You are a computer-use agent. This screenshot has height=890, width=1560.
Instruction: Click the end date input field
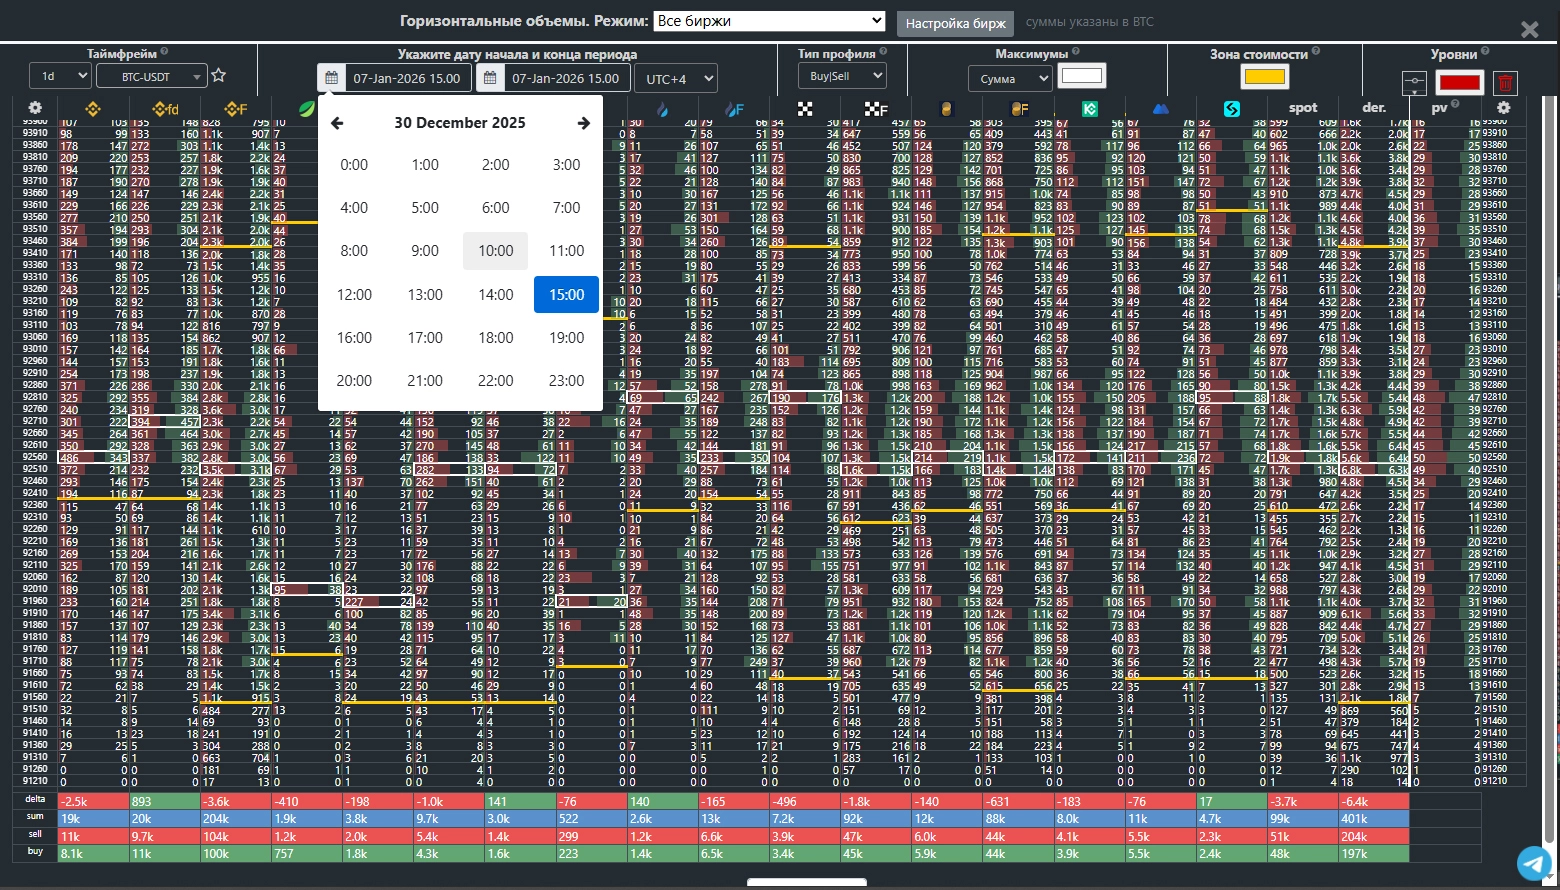565,78
